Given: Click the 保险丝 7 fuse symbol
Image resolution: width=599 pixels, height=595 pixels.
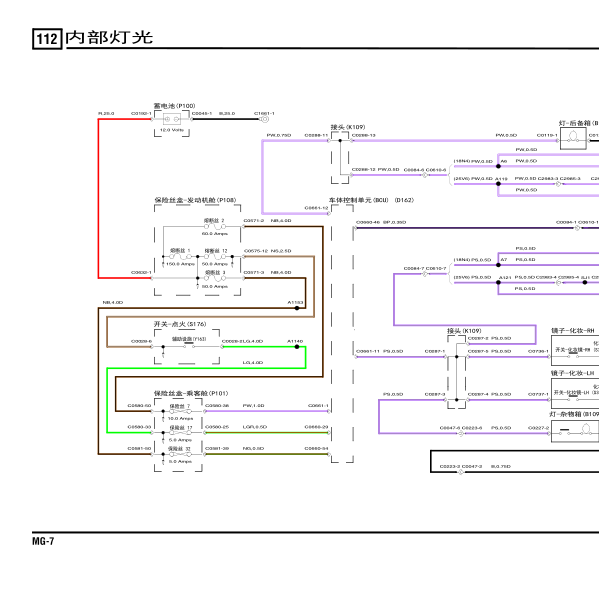Looking at the screenshot, I should 180,411.
